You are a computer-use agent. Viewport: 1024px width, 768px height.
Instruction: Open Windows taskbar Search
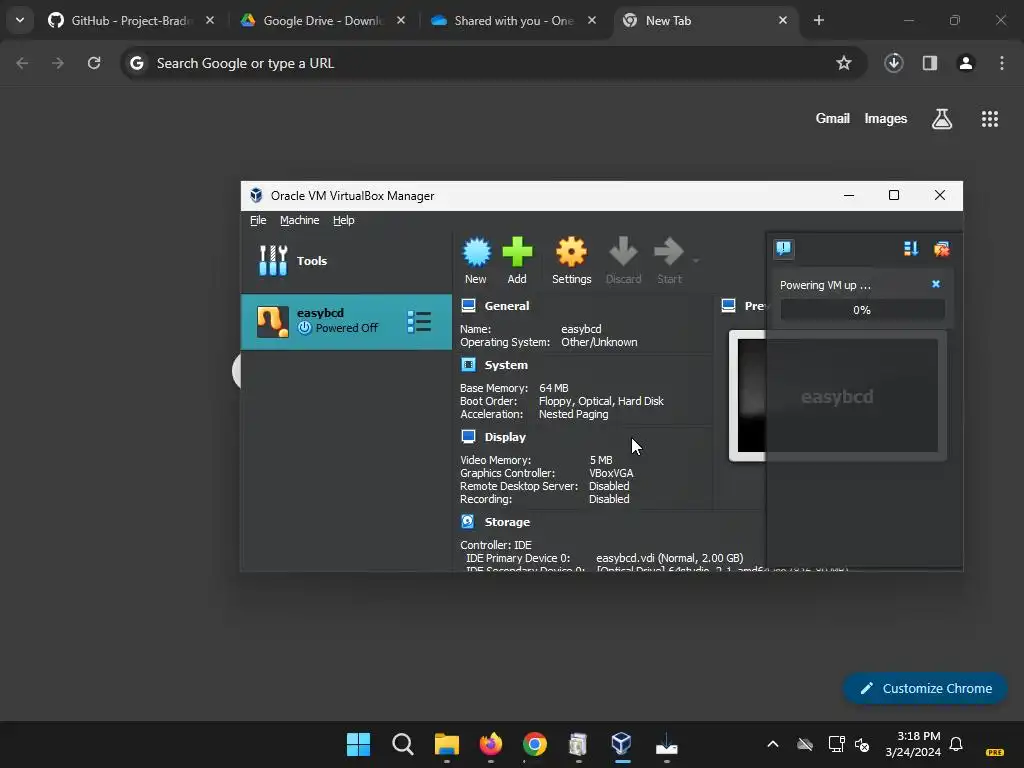[x=402, y=744]
